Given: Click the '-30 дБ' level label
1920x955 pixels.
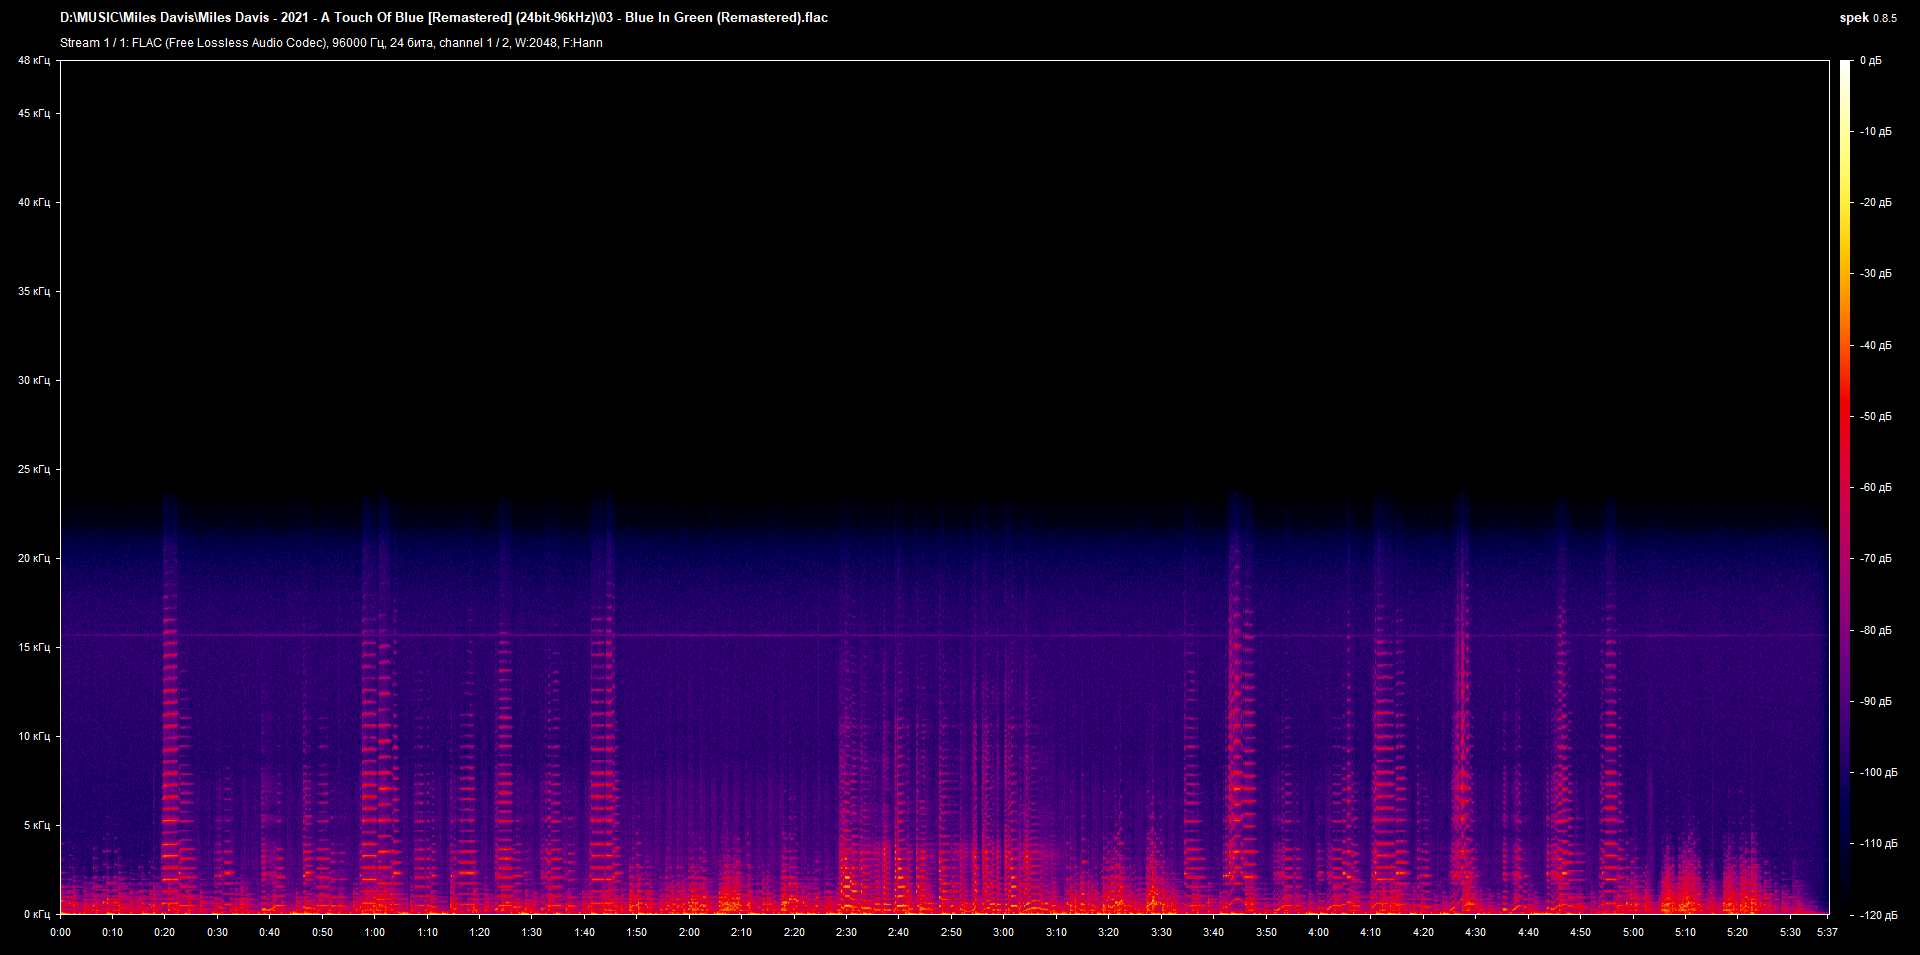Looking at the screenshot, I should pyautogui.click(x=1876, y=274).
